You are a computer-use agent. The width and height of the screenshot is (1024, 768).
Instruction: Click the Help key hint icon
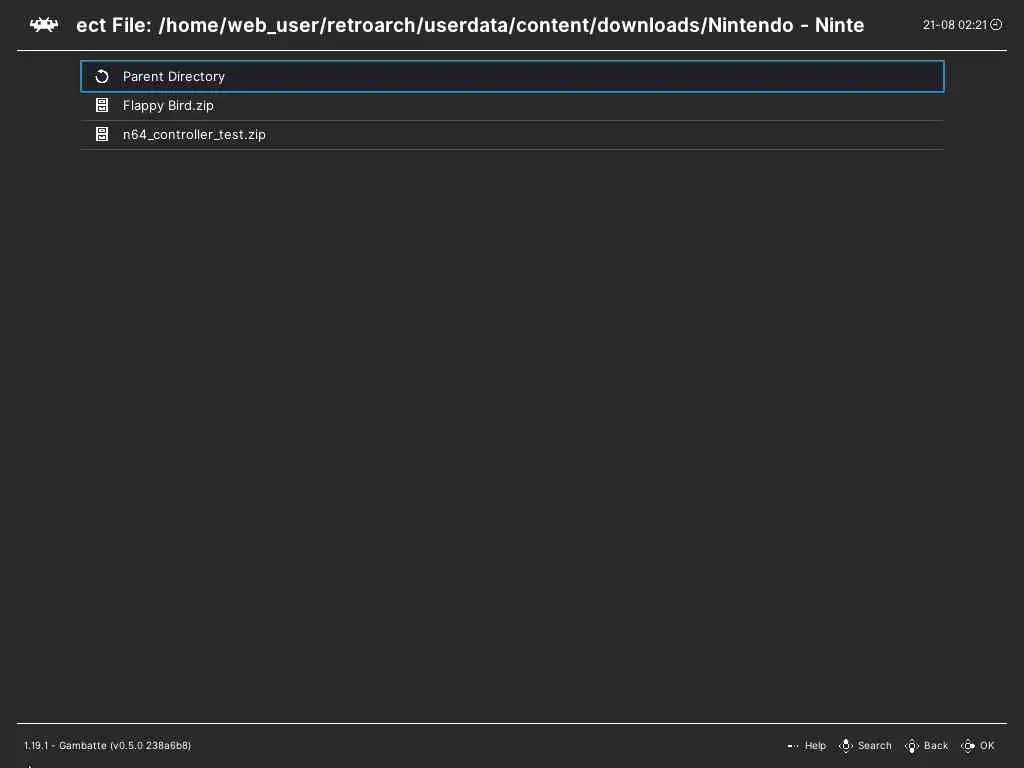793,746
